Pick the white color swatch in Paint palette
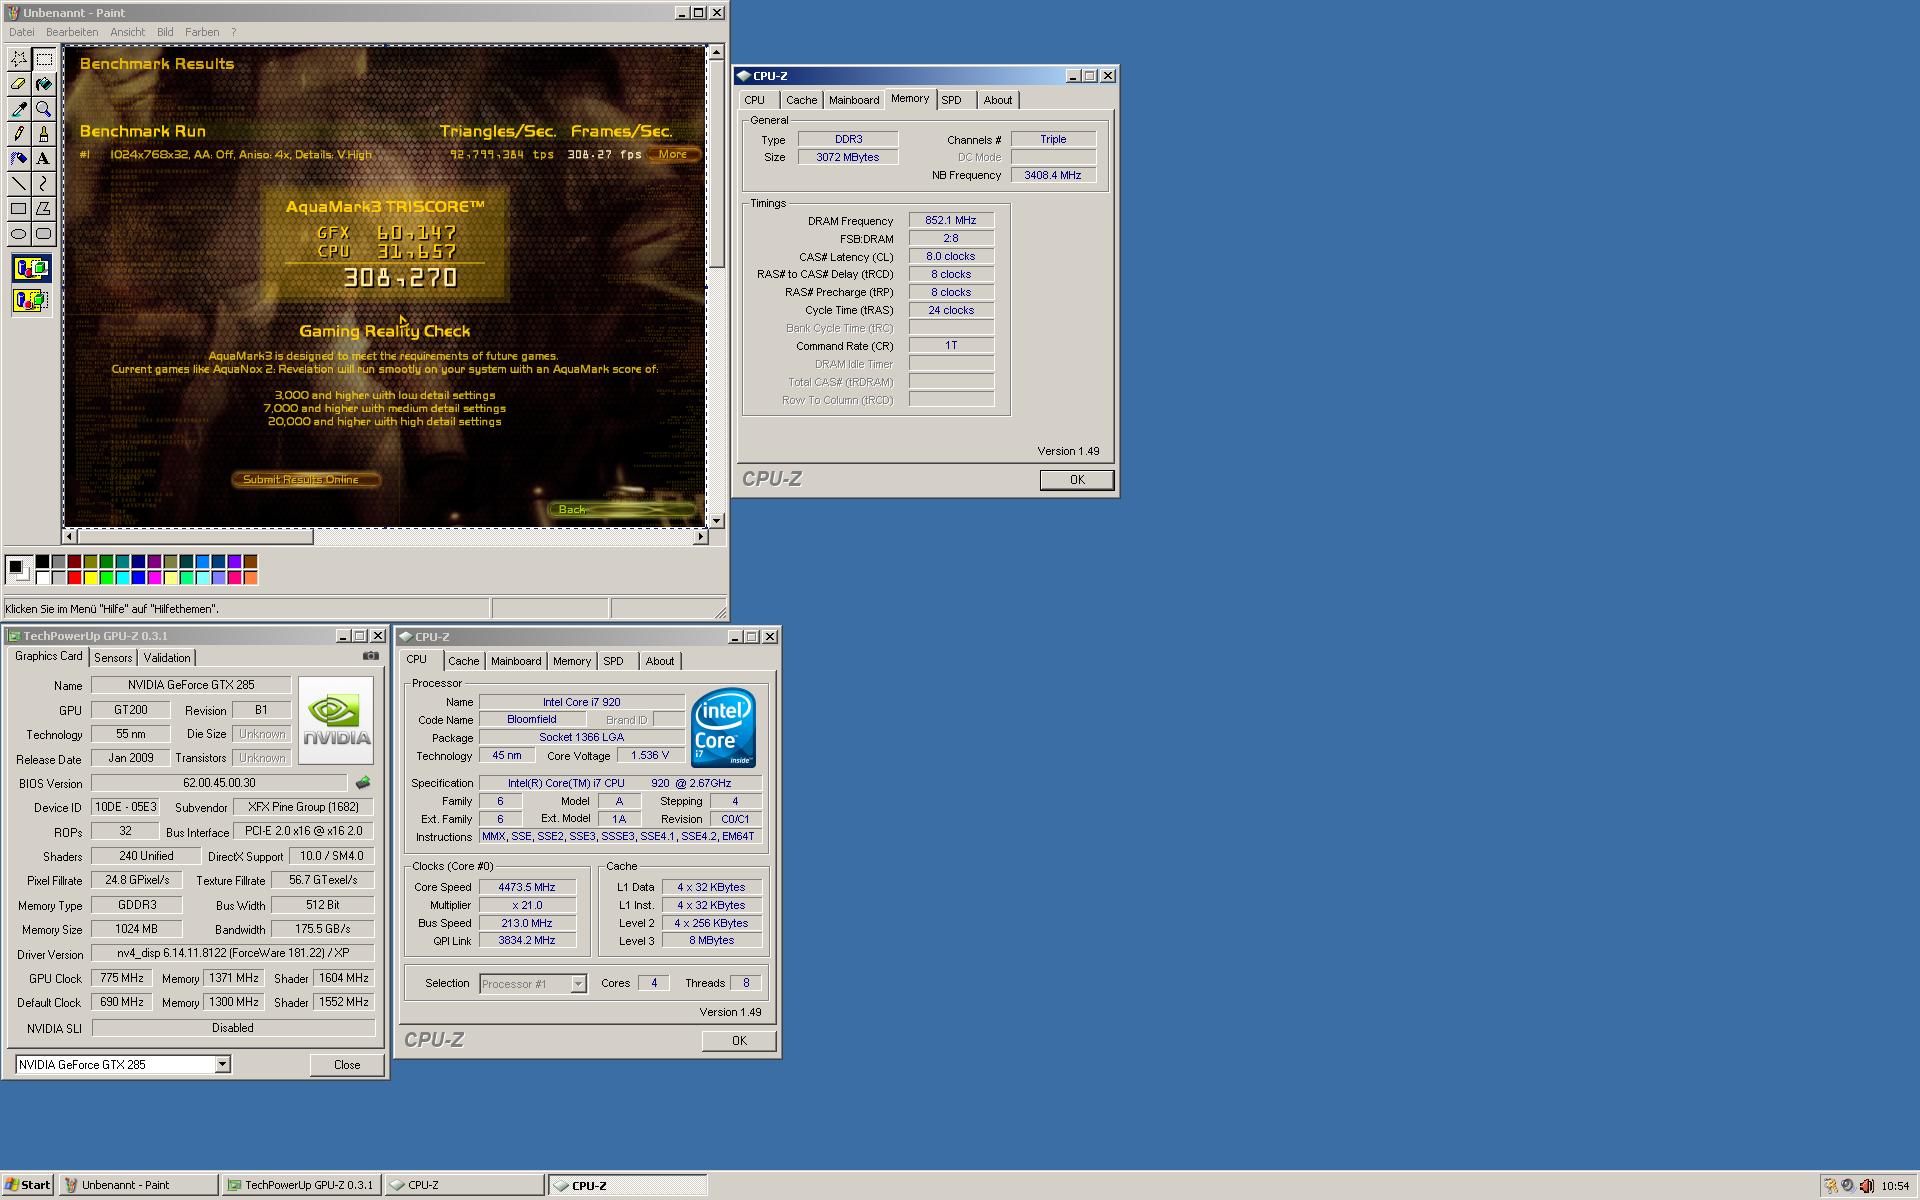Viewport: 1920px width, 1200px height. [43, 578]
